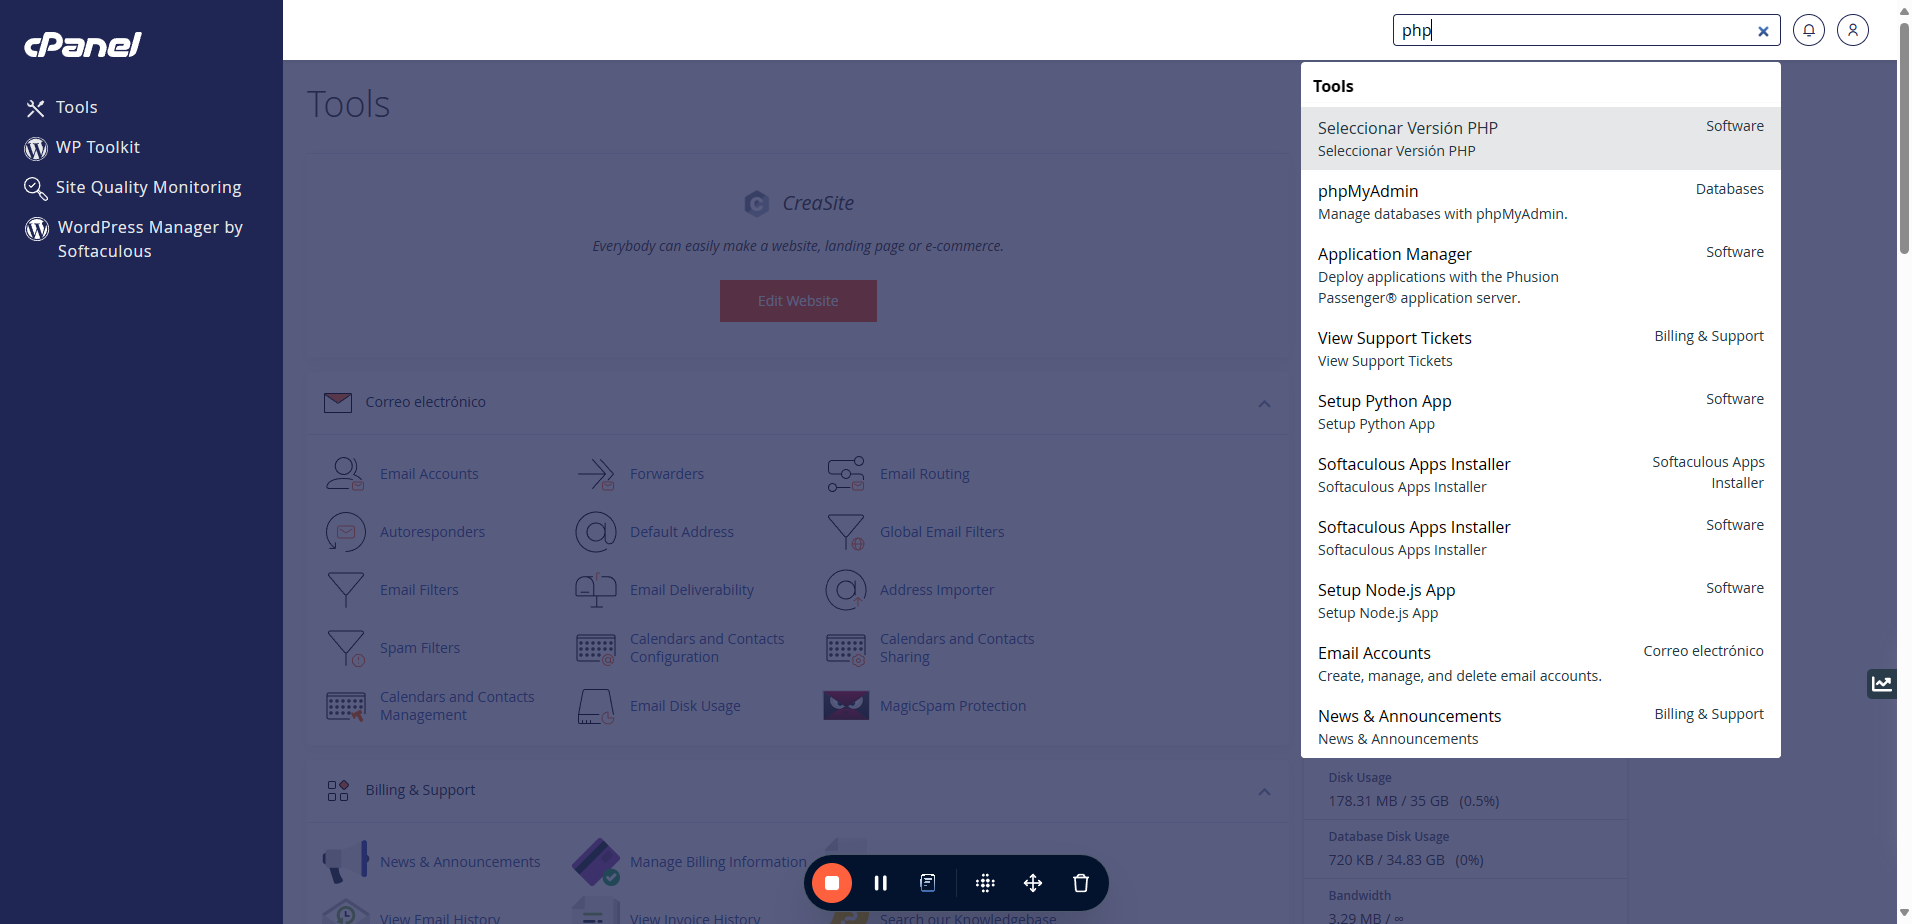This screenshot has height=924, width=1912.
Task: Click the Email Accounts icon
Action: [x=345, y=474]
